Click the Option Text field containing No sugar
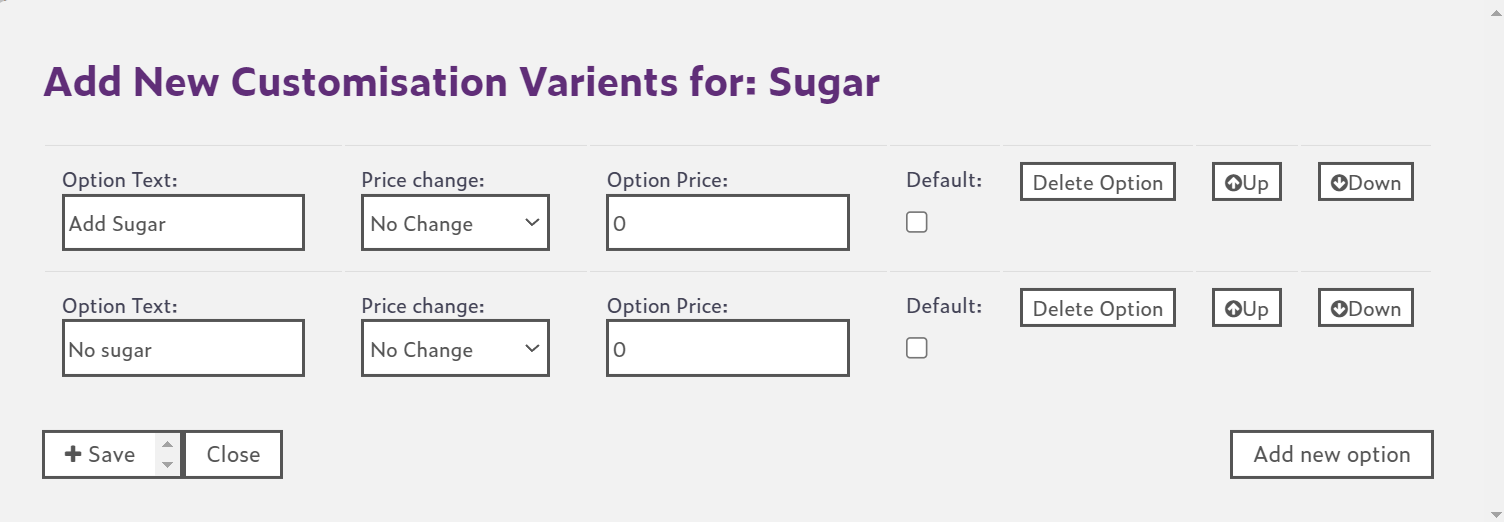 (x=183, y=349)
